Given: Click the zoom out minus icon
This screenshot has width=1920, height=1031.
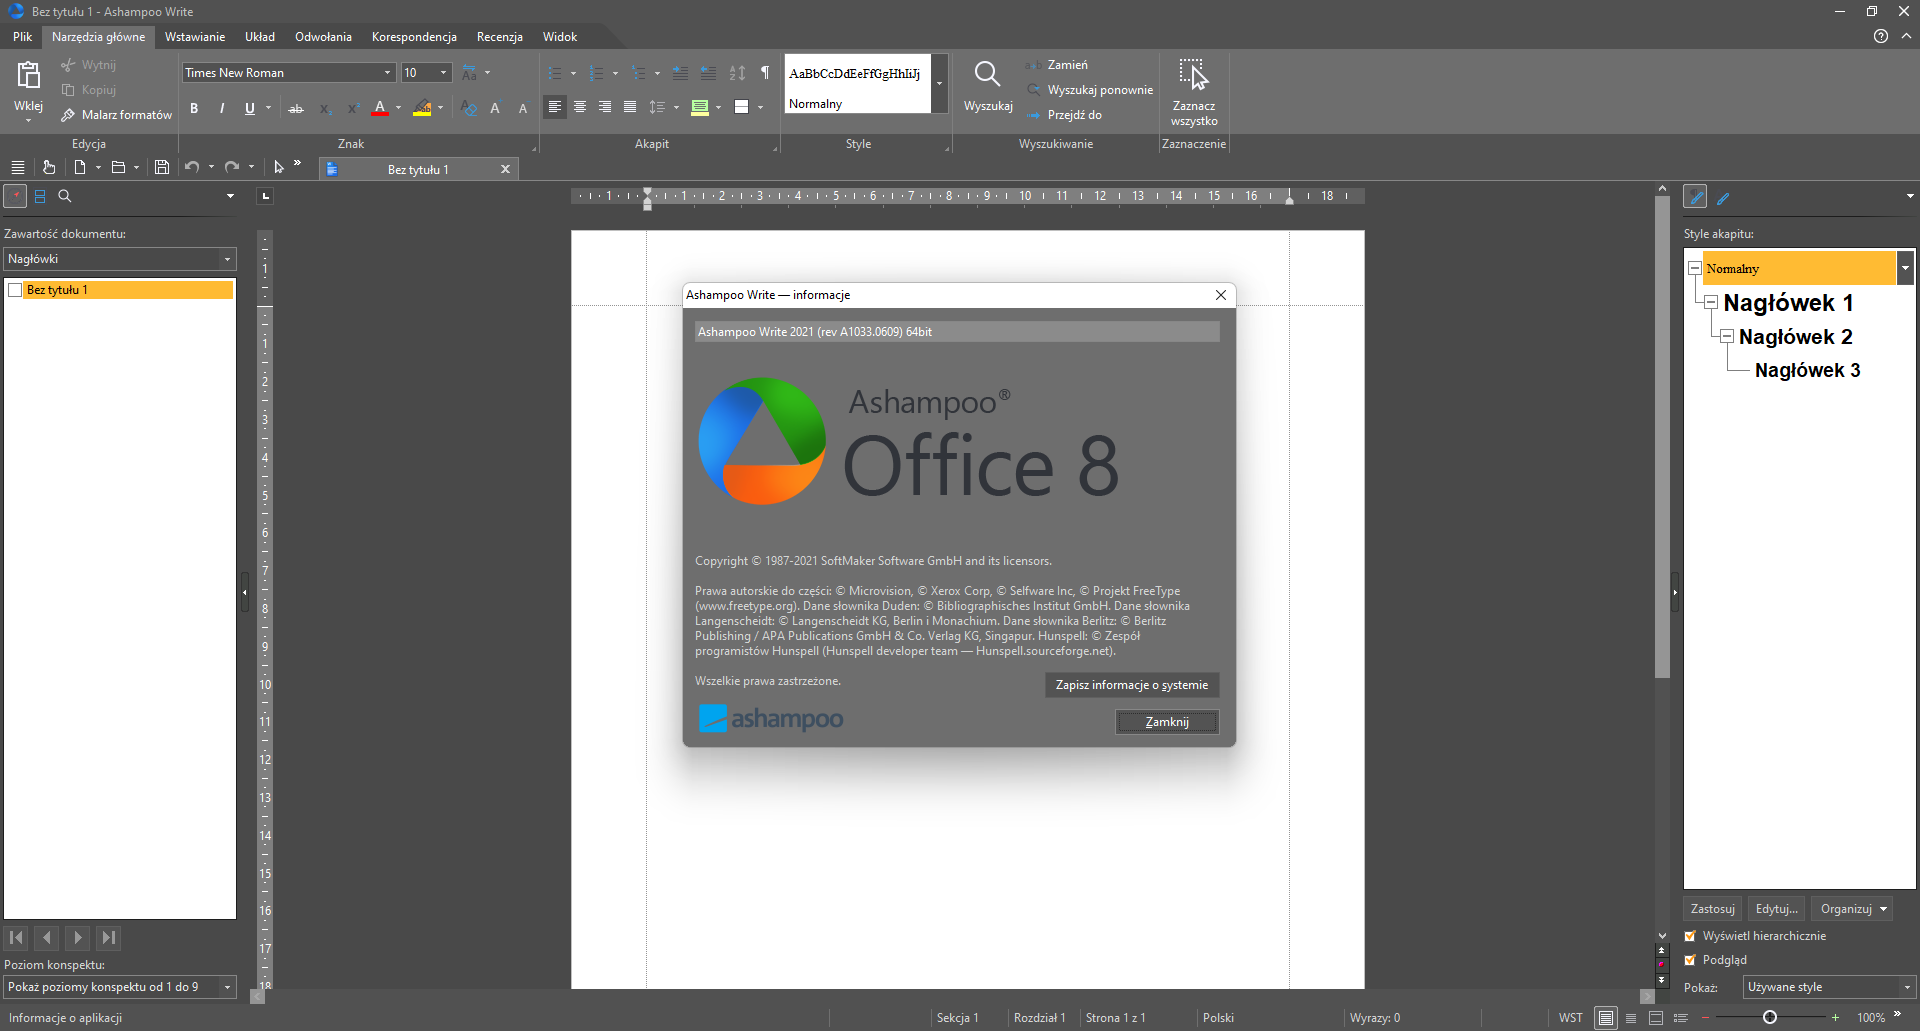Looking at the screenshot, I should pyautogui.click(x=1706, y=1018).
